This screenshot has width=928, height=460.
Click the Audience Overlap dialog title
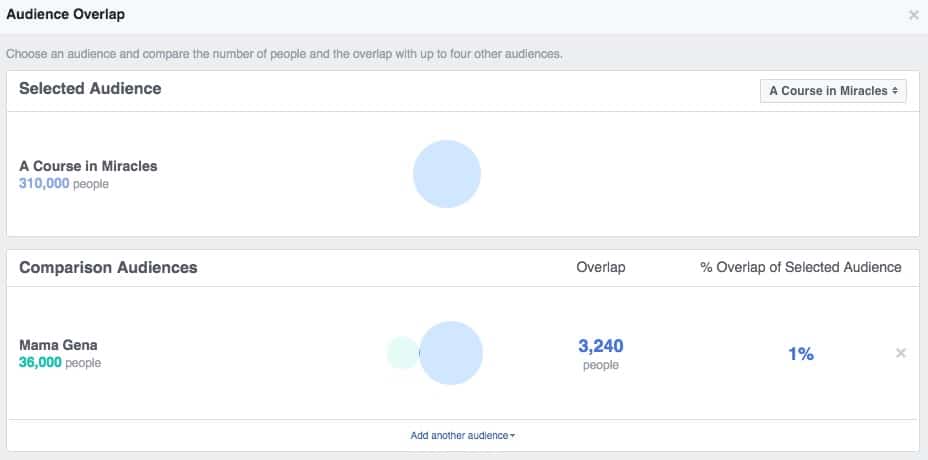pos(66,15)
